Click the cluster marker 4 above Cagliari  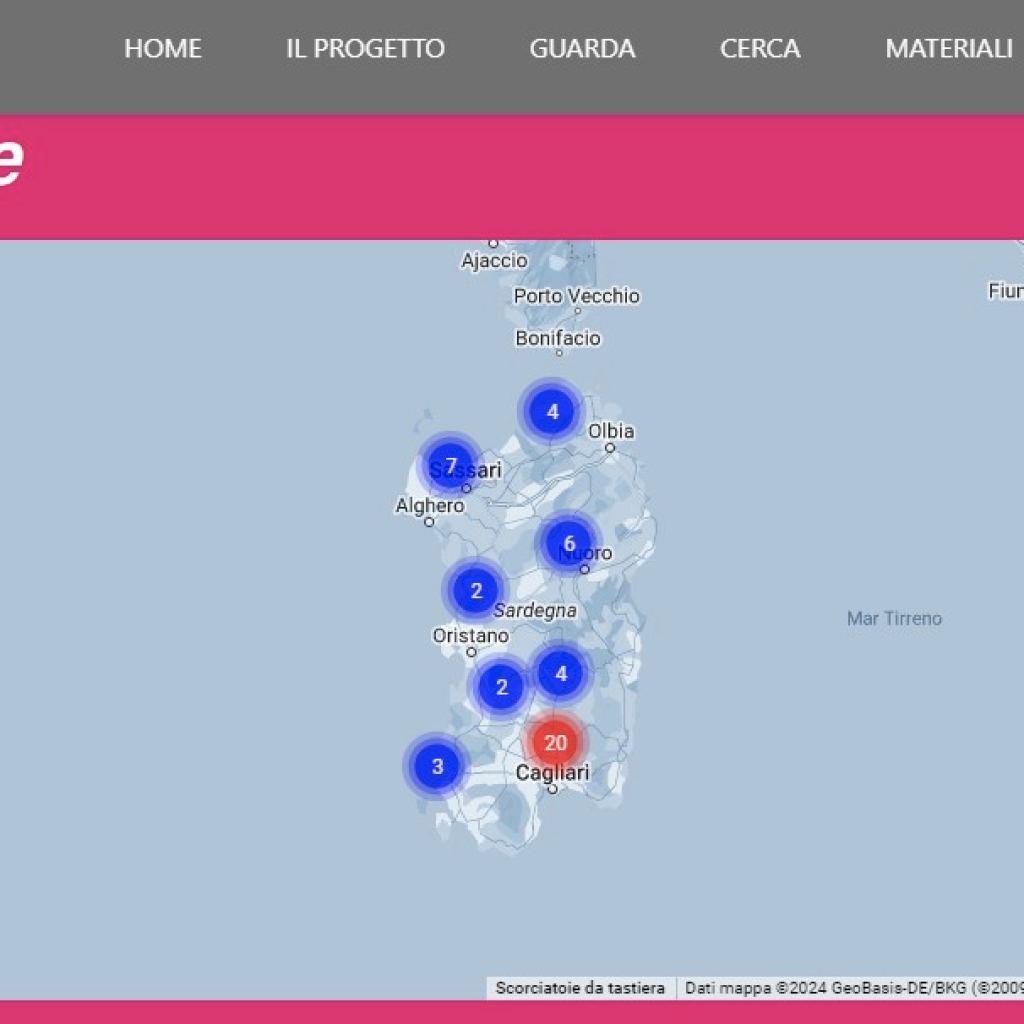point(560,673)
